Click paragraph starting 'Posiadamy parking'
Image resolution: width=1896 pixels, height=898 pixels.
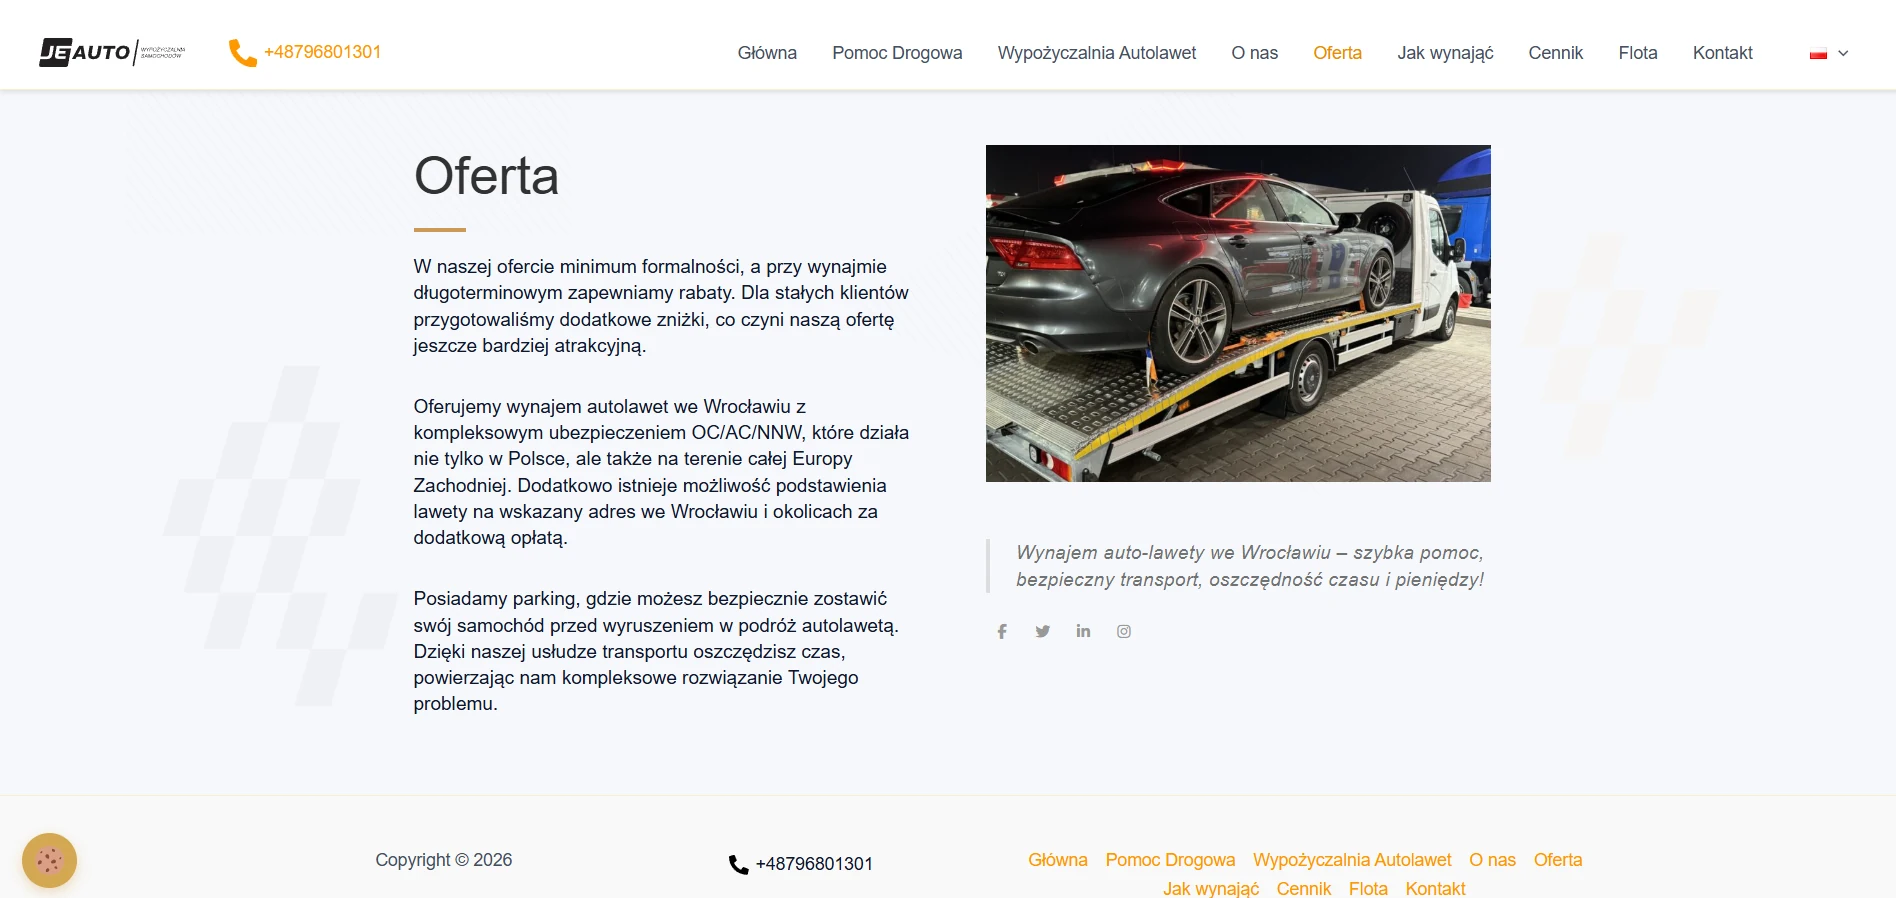click(656, 651)
